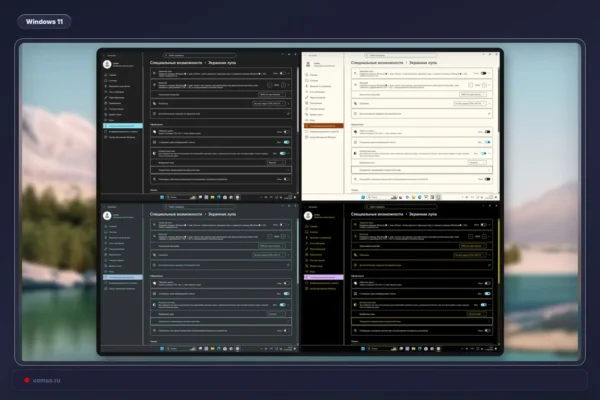The image size is (600, 400).
Task: Click Start button on light cream window taskbar
Action: click(x=363, y=198)
